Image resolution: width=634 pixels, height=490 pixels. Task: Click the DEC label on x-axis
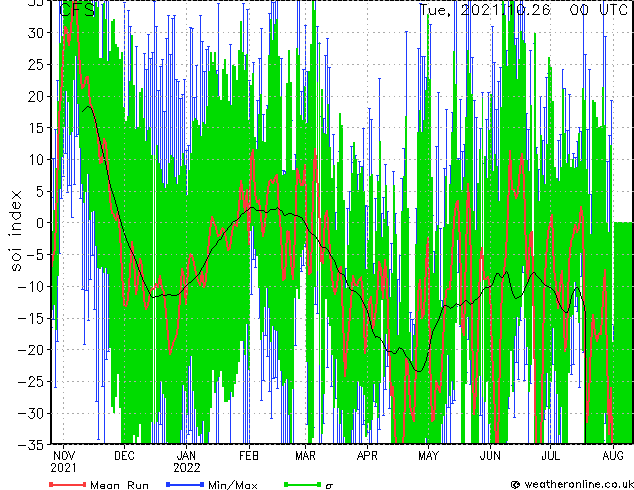click(124, 456)
